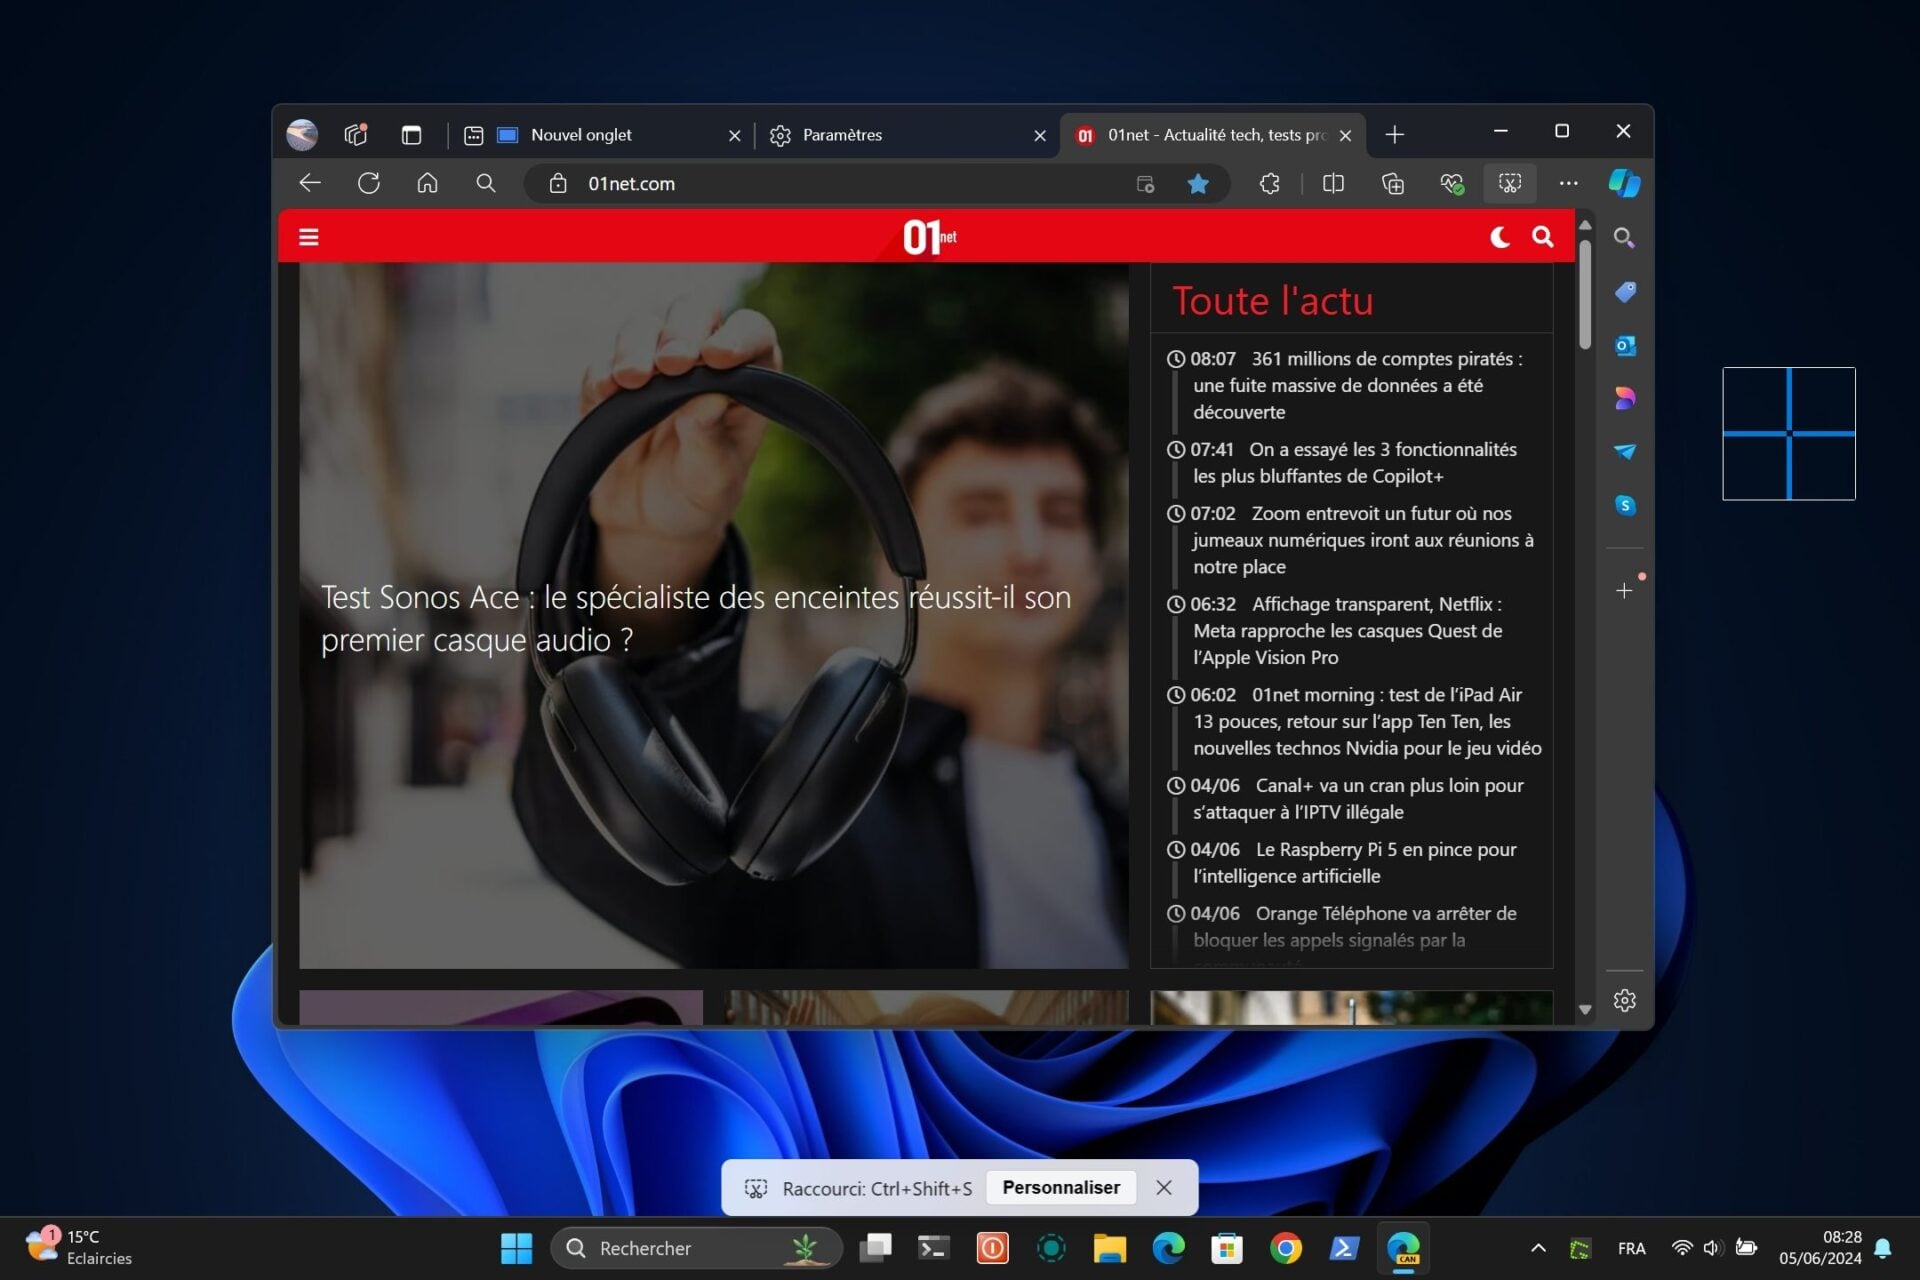
Task: Click the Browser essentials heart icon
Action: pyautogui.click(x=1451, y=183)
